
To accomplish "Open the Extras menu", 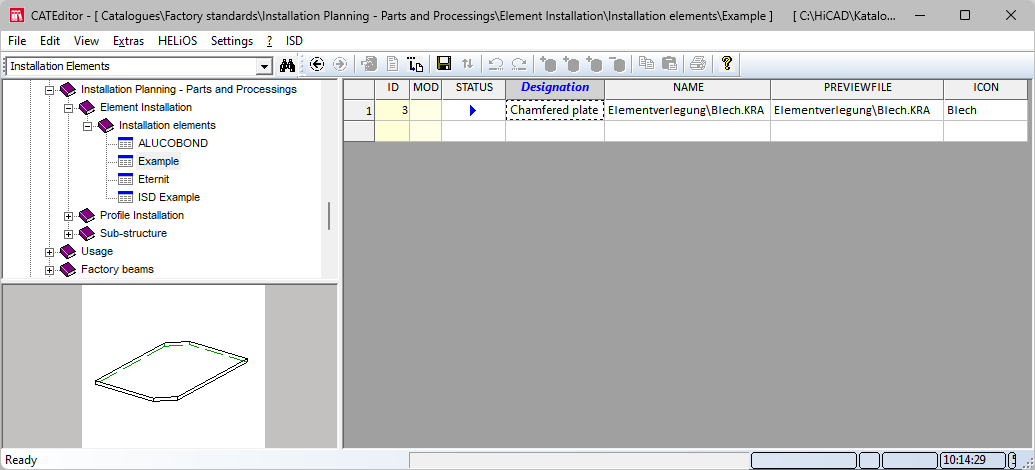I will tap(128, 41).
